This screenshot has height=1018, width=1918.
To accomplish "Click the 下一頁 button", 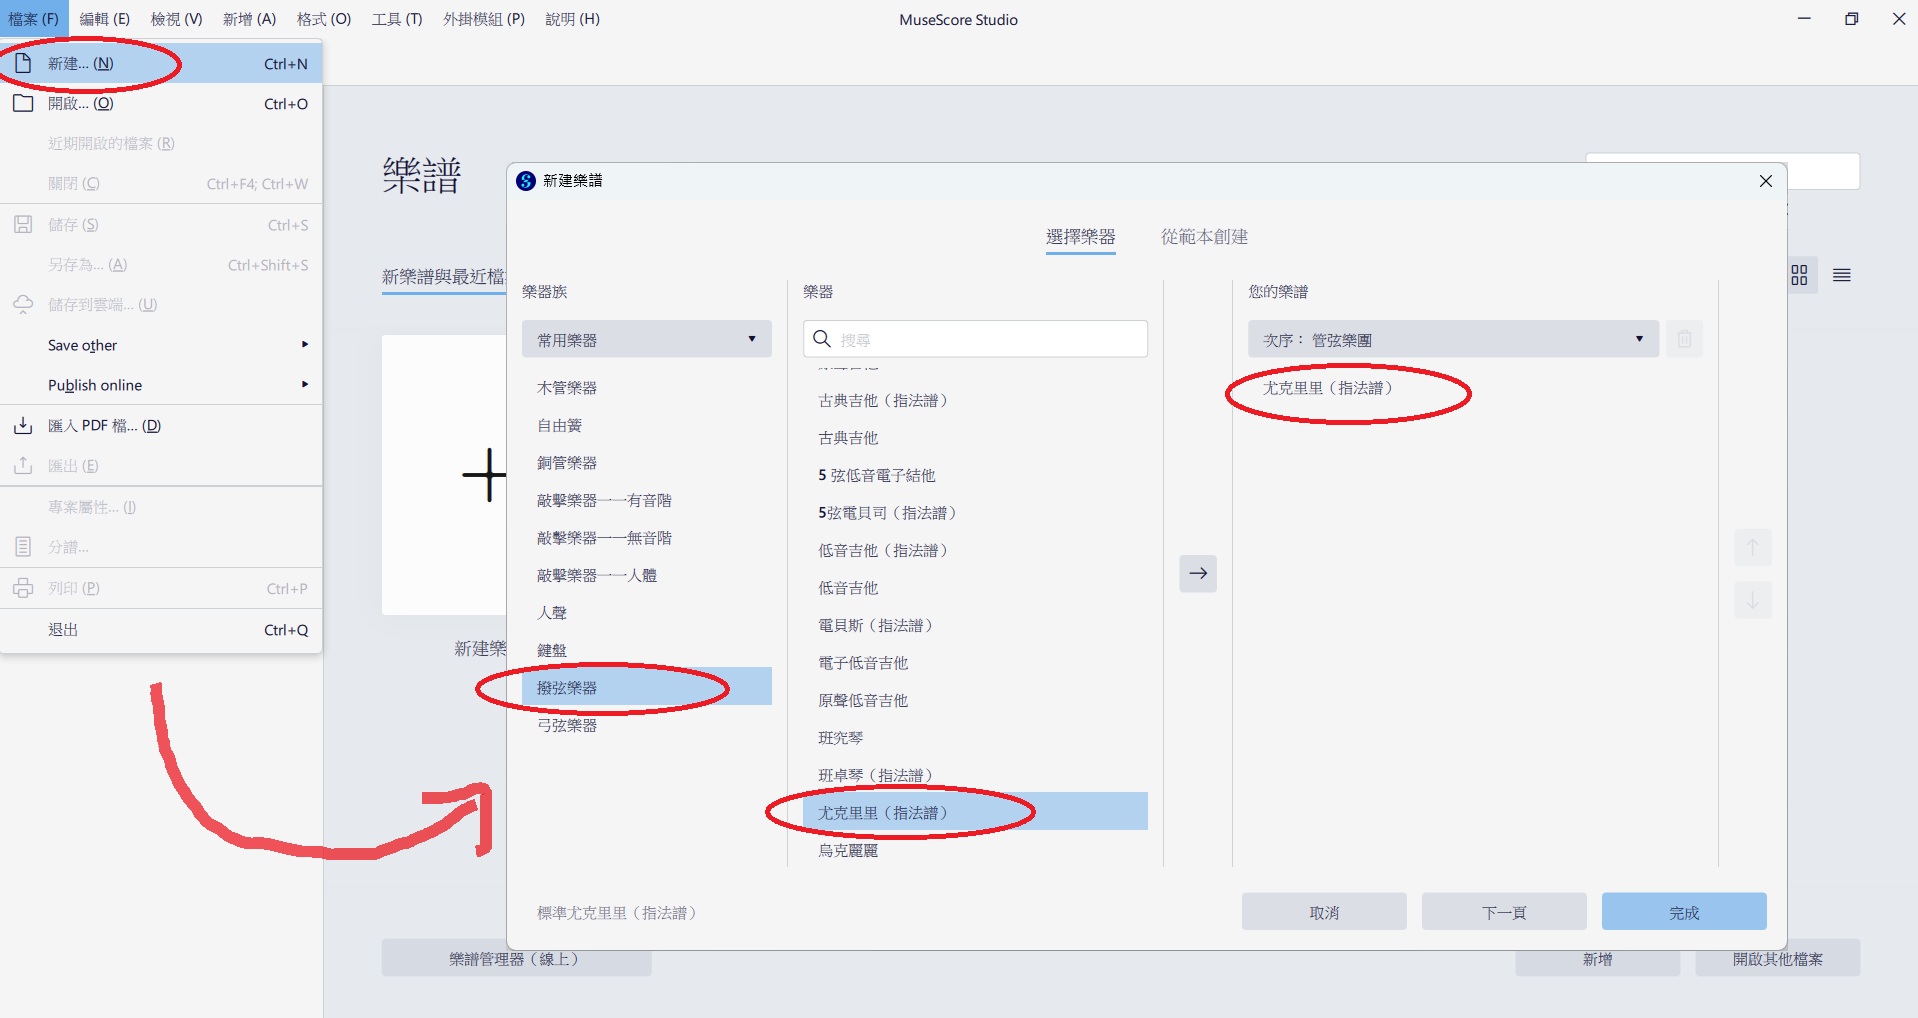I will click(1503, 912).
